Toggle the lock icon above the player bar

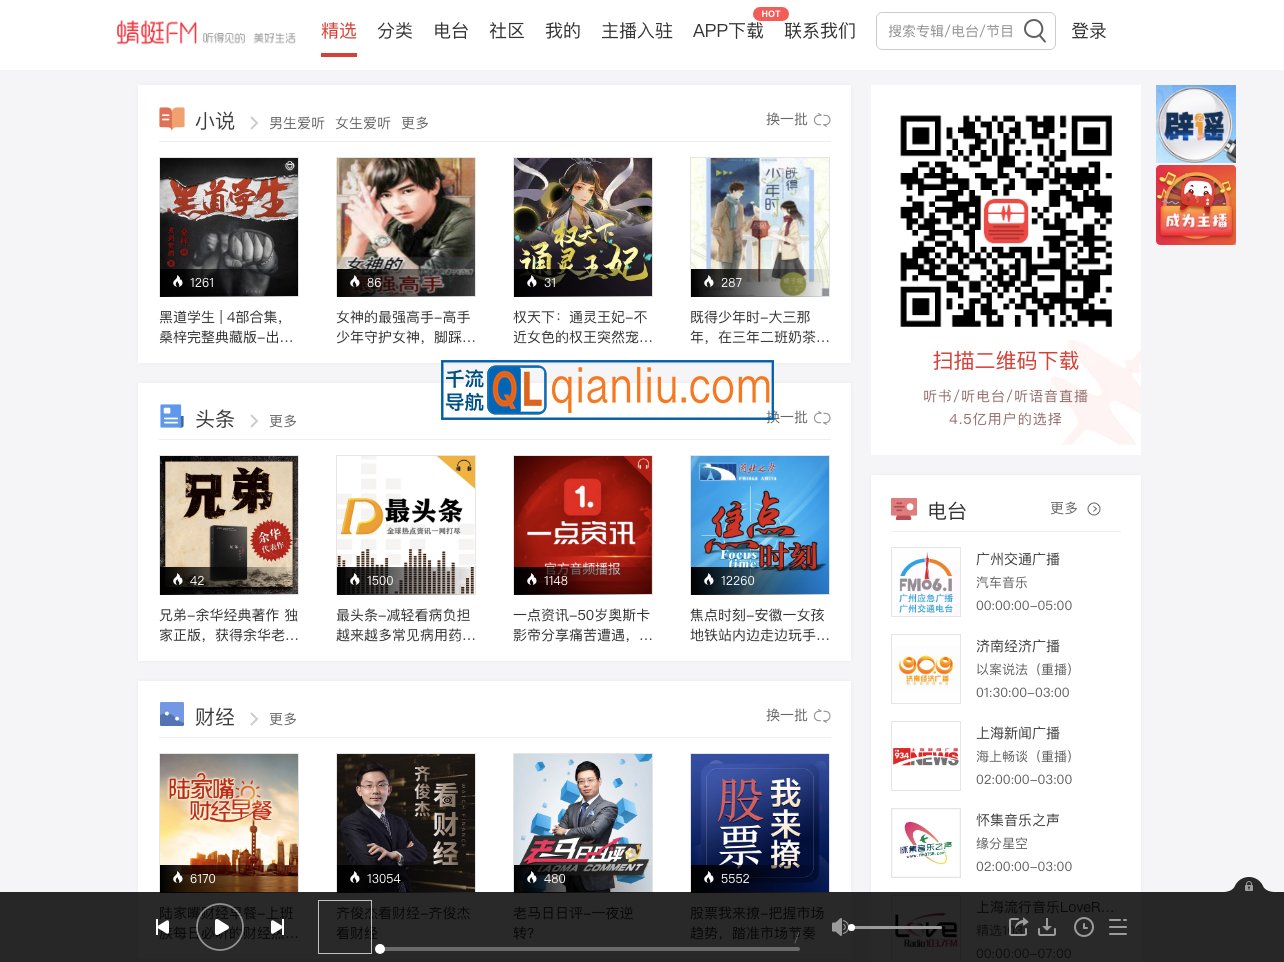pos(1248,886)
